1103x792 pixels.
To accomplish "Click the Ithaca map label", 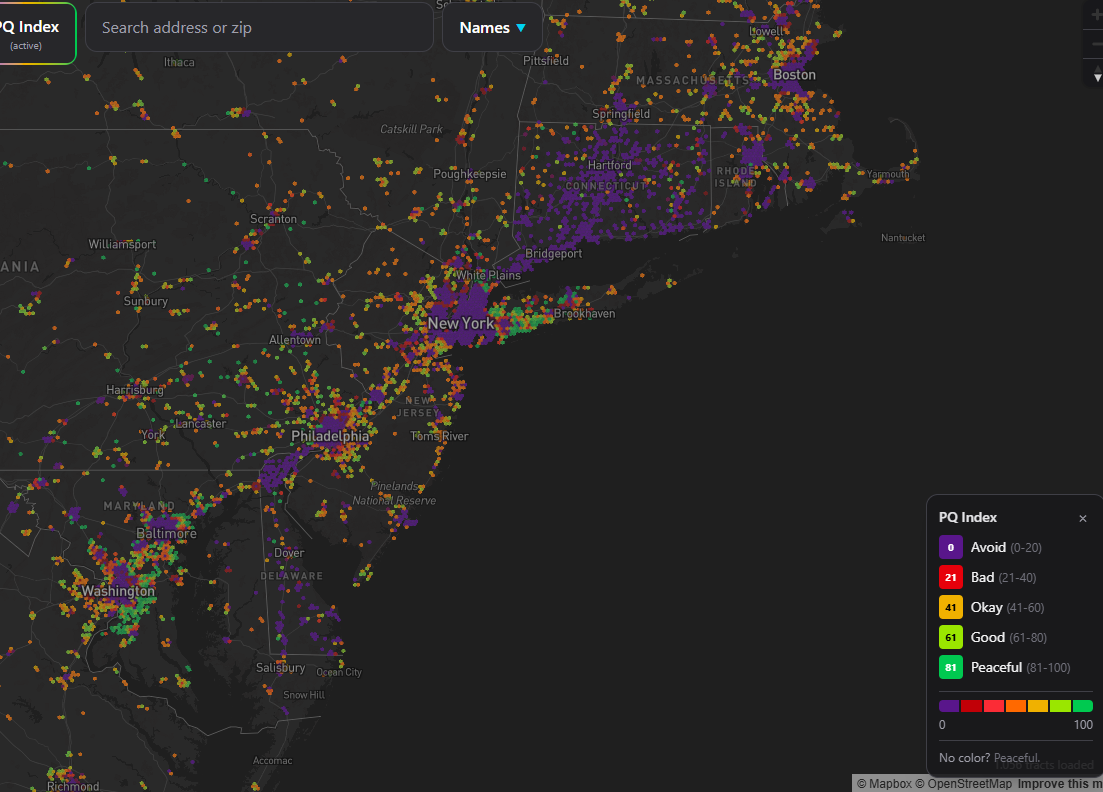I will [179, 62].
